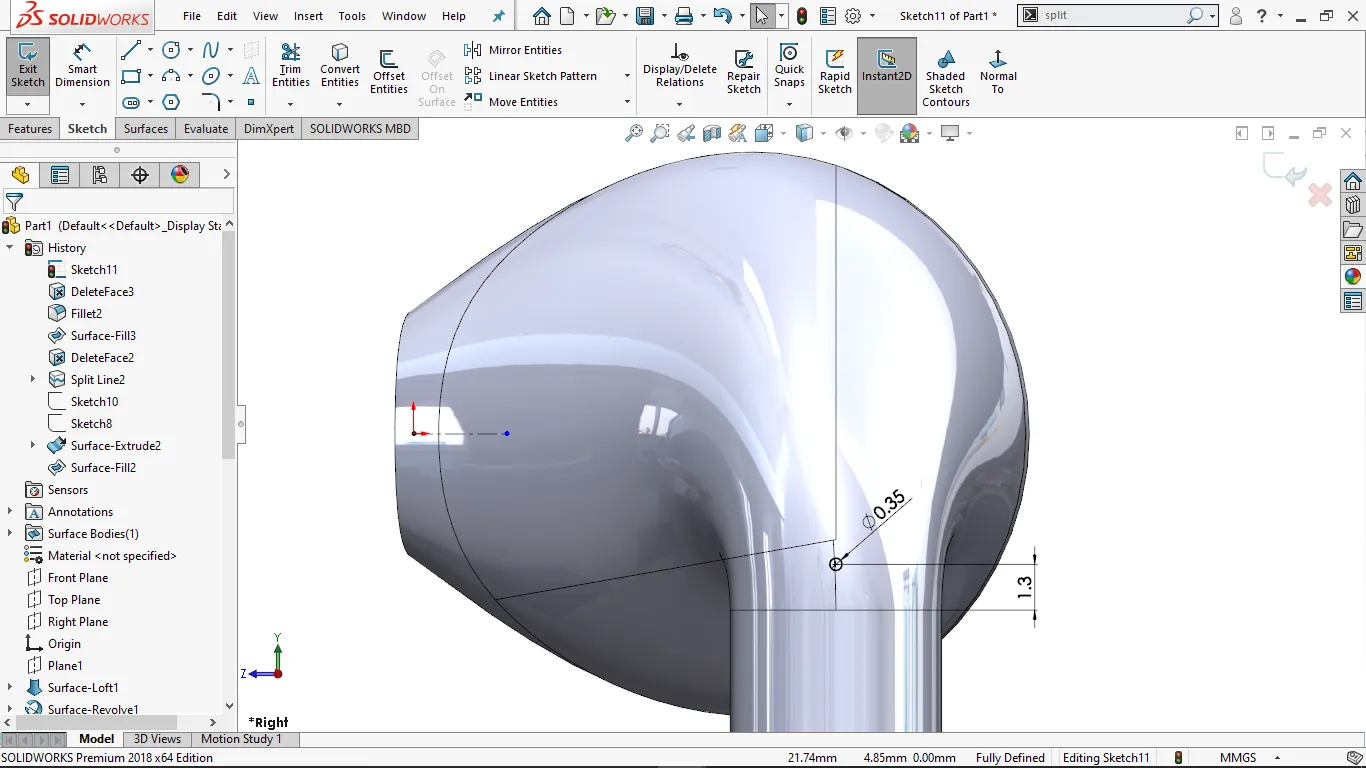The height and width of the screenshot is (768, 1366).
Task: Expand the Split Line2 feature
Action: (x=33, y=380)
